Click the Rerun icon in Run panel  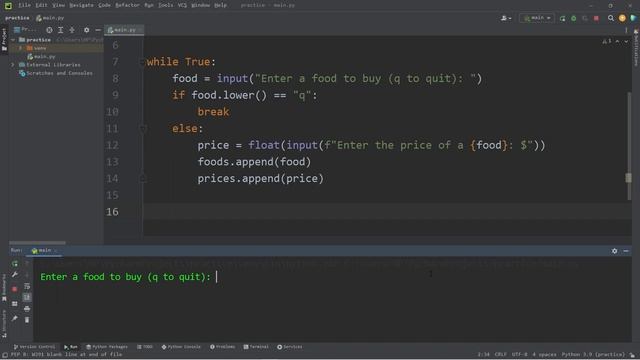[15, 263]
